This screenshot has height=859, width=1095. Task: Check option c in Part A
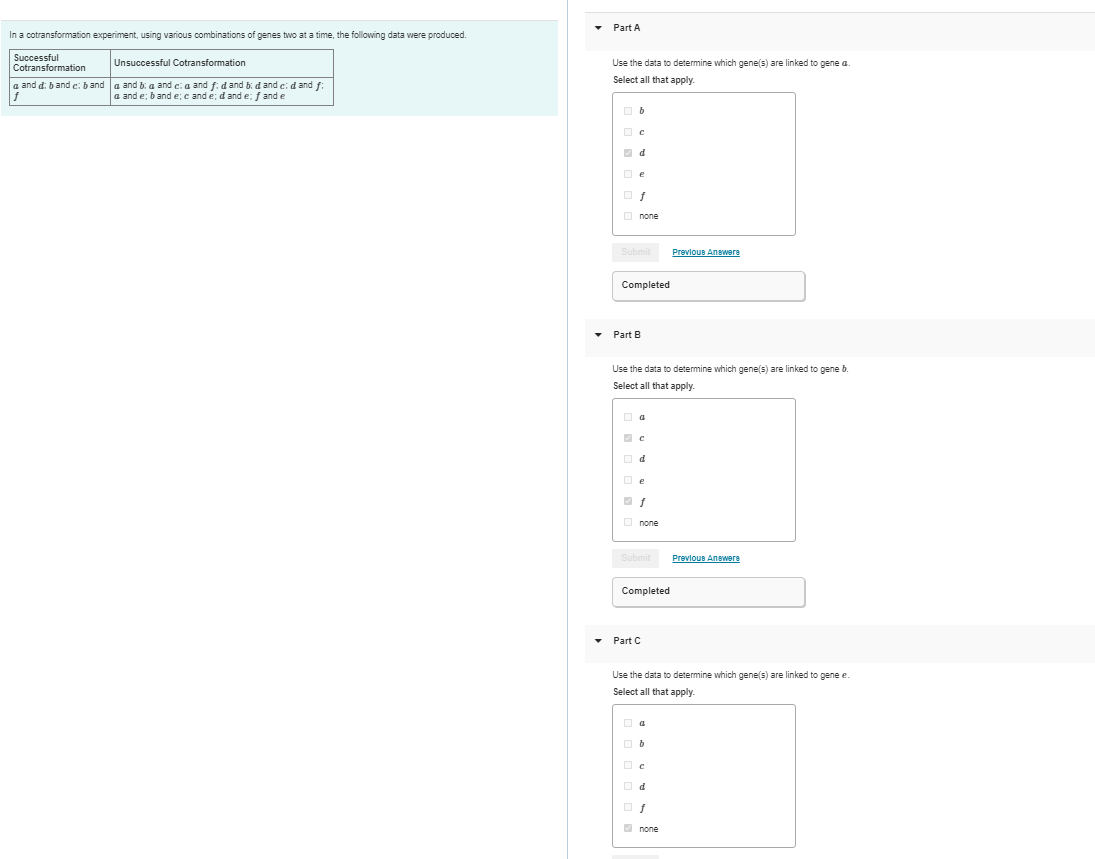point(628,132)
